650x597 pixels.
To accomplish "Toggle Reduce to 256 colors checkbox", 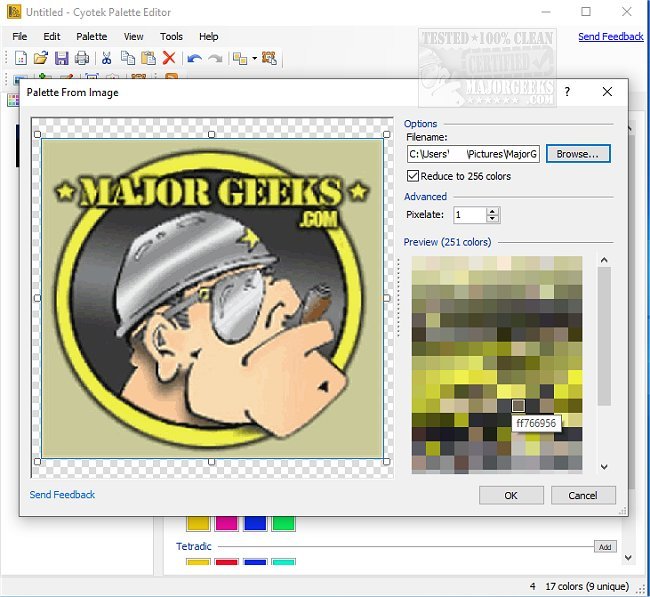I will pyautogui.click(x=413, y=176).
